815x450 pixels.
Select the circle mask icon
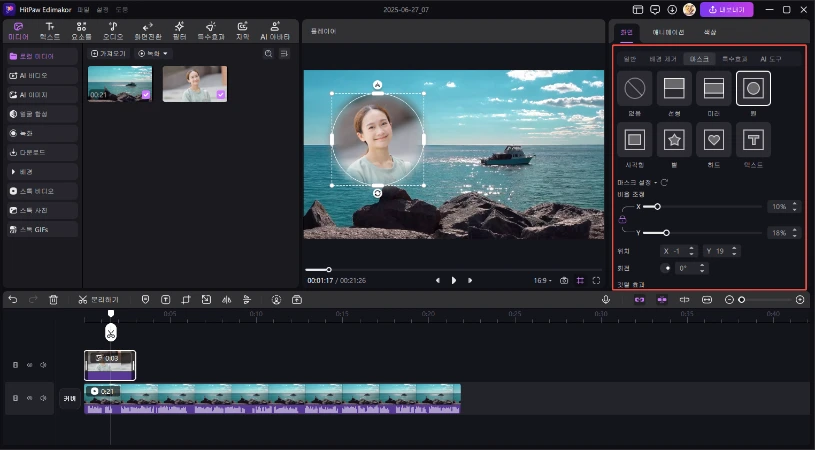(753, 88)
